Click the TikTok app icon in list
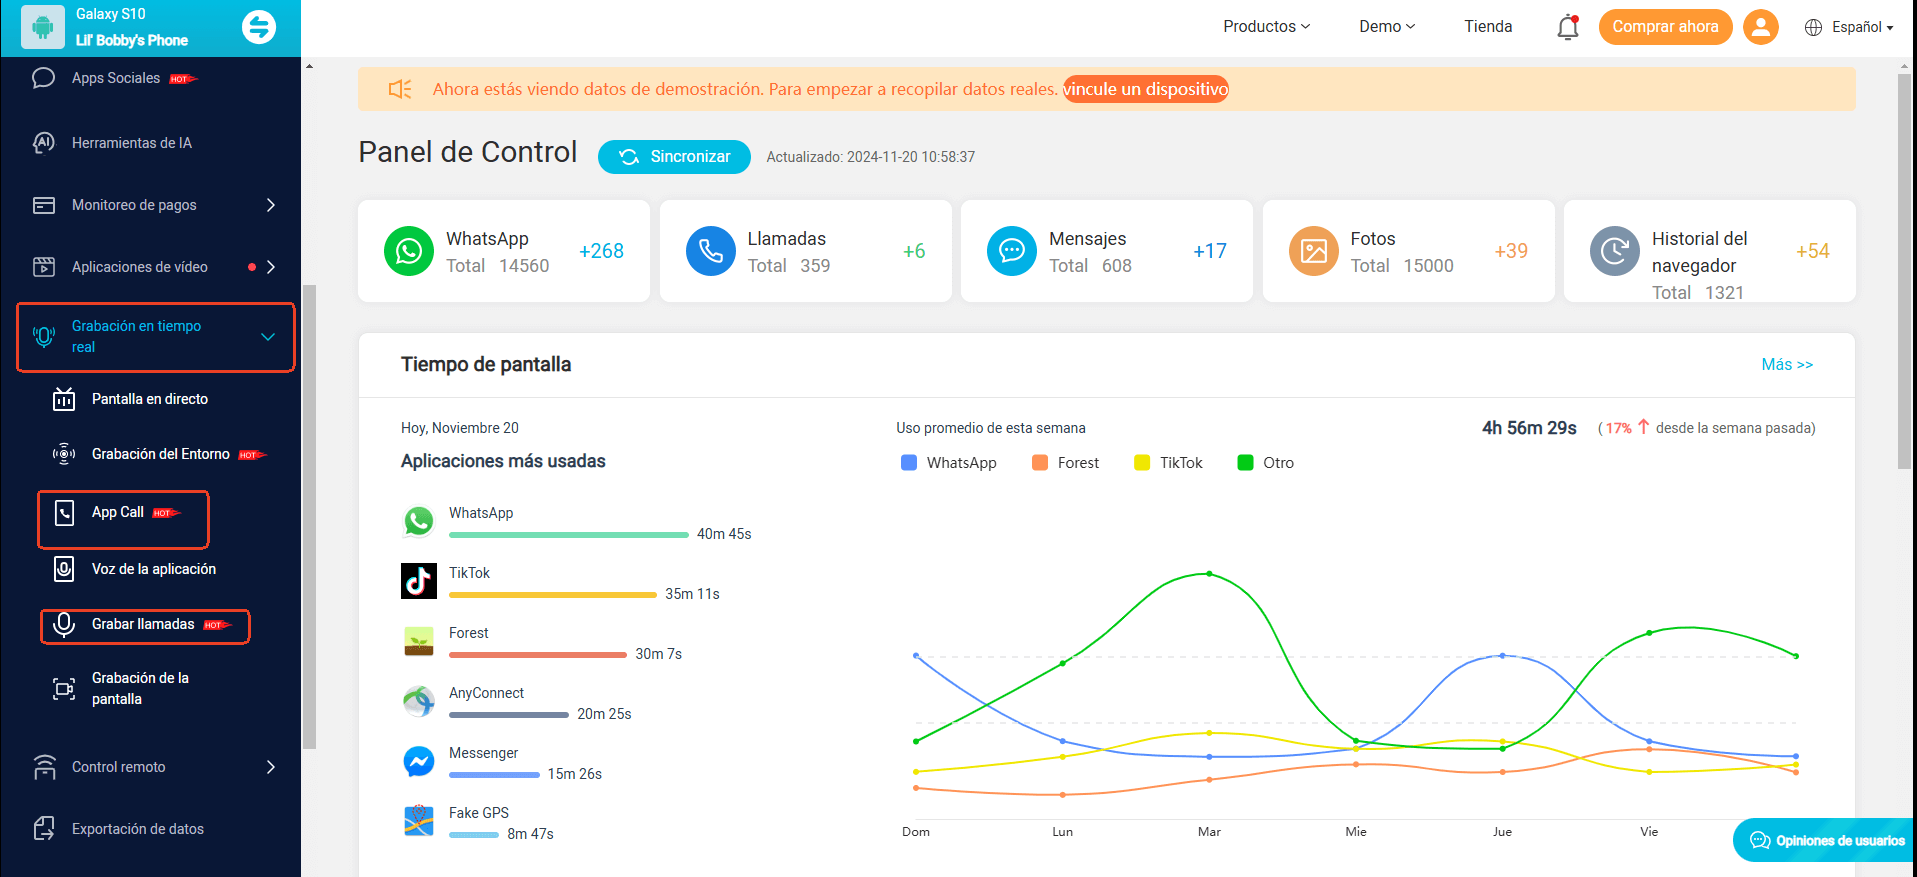The height and width of the screenshot is (877, 1917). coord(419,581)
